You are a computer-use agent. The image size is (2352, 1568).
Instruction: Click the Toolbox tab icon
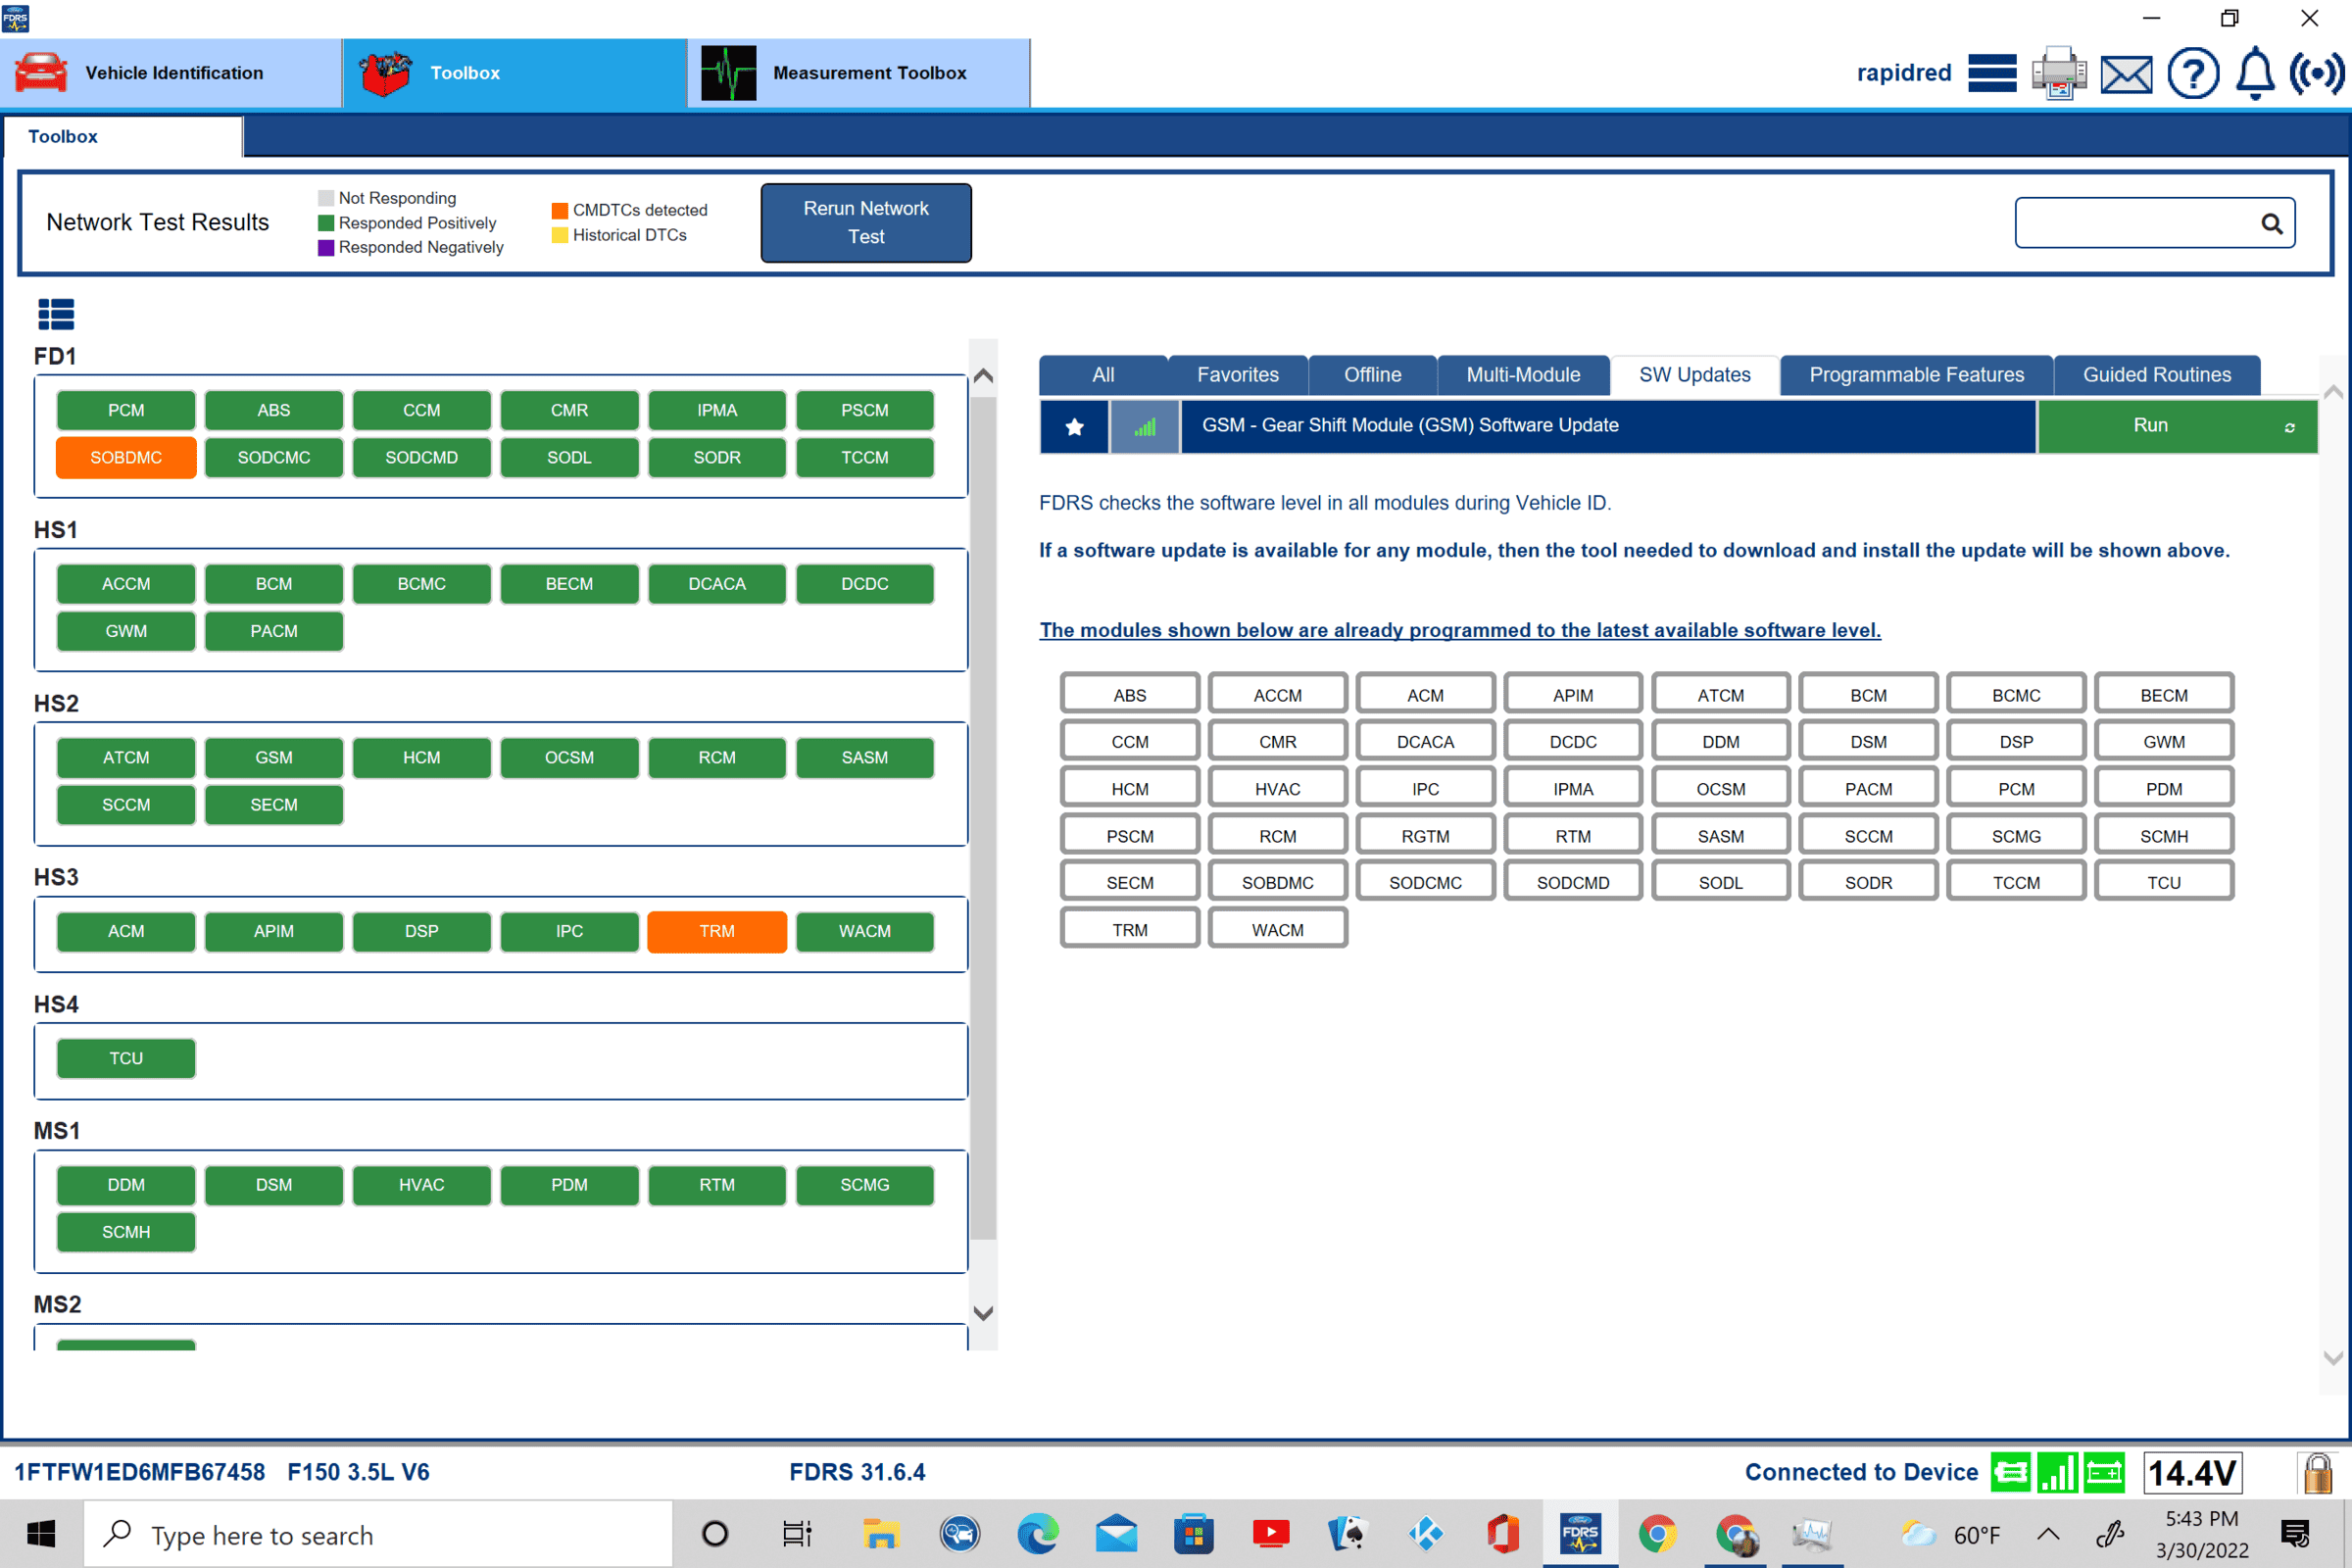383,72
